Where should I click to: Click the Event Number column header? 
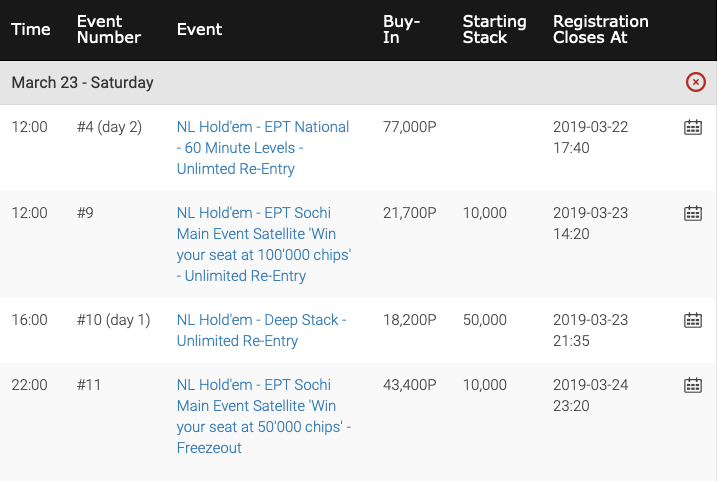[x=109, y=29]
